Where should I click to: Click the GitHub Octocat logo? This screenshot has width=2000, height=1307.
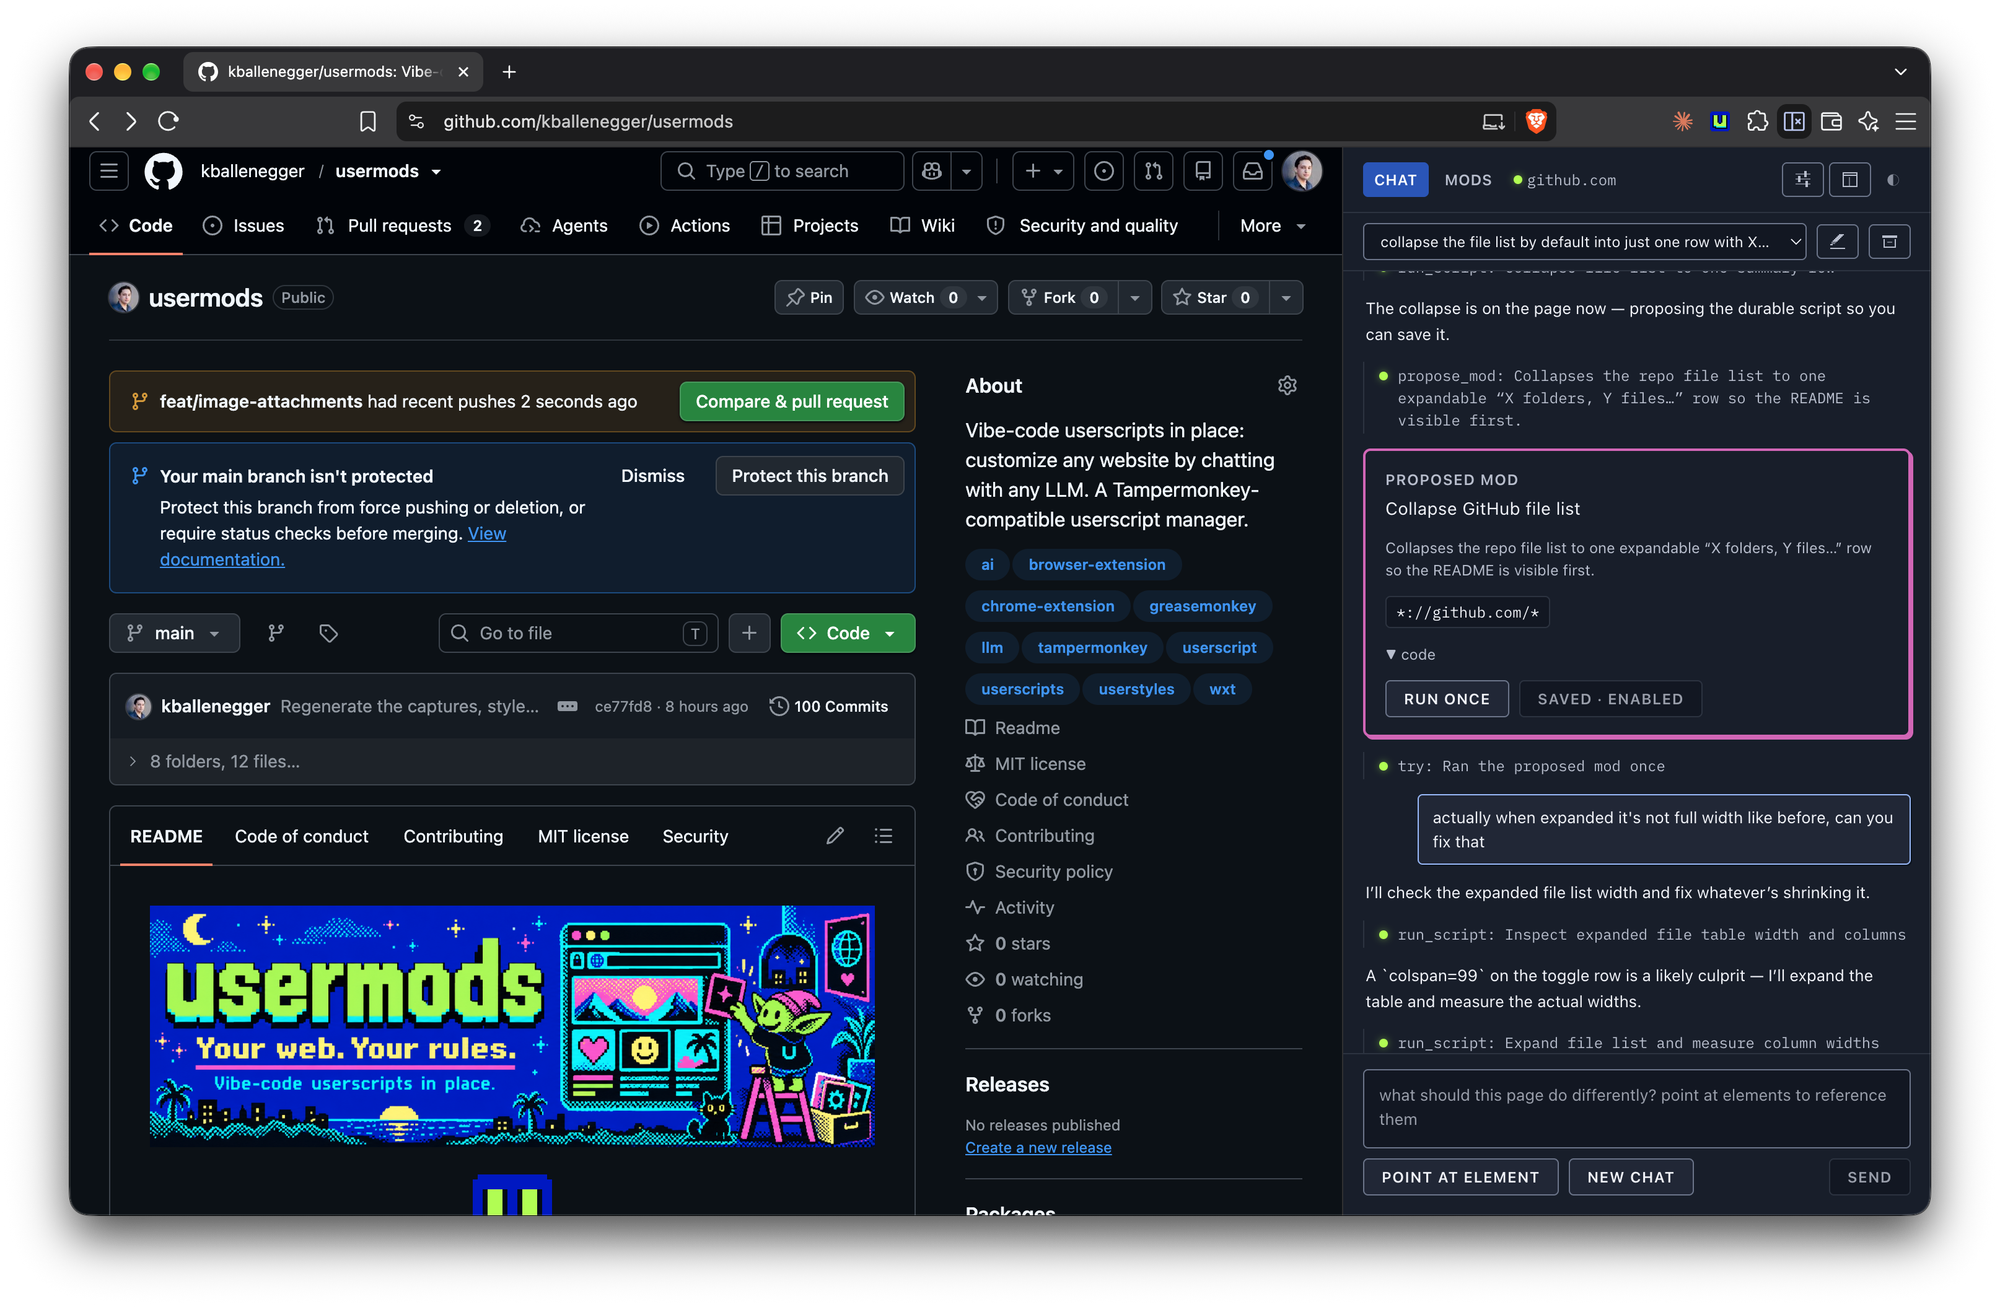coord(164,171)
